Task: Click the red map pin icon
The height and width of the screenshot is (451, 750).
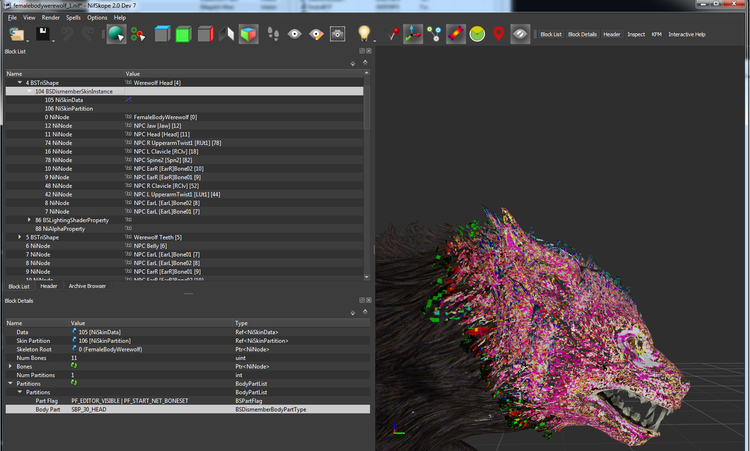Action: (x=498, y=34)
